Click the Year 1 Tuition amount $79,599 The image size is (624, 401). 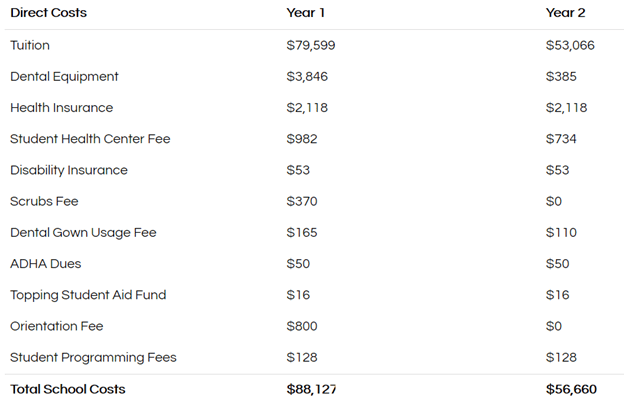click(x=310, y=45)
